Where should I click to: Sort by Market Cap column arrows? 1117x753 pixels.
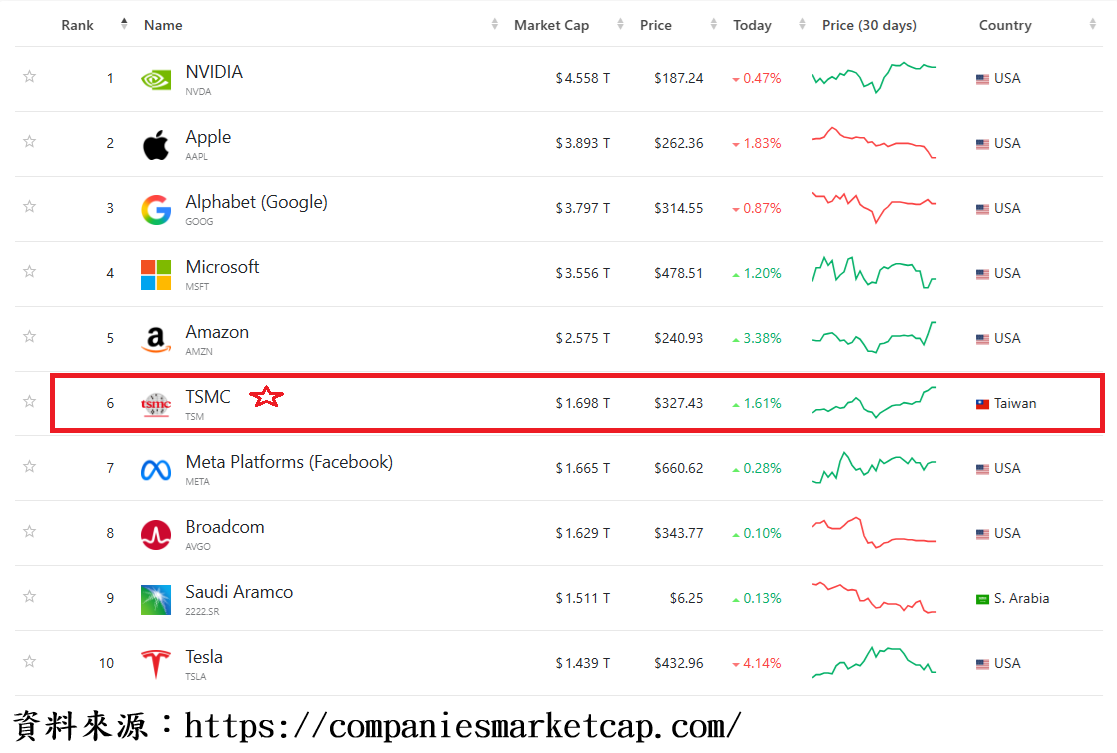click(x=621, y=25)
